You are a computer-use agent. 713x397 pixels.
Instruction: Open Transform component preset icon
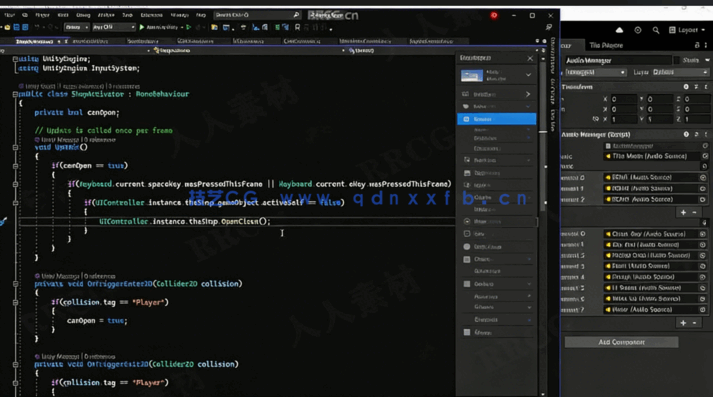tap(696, 86)
